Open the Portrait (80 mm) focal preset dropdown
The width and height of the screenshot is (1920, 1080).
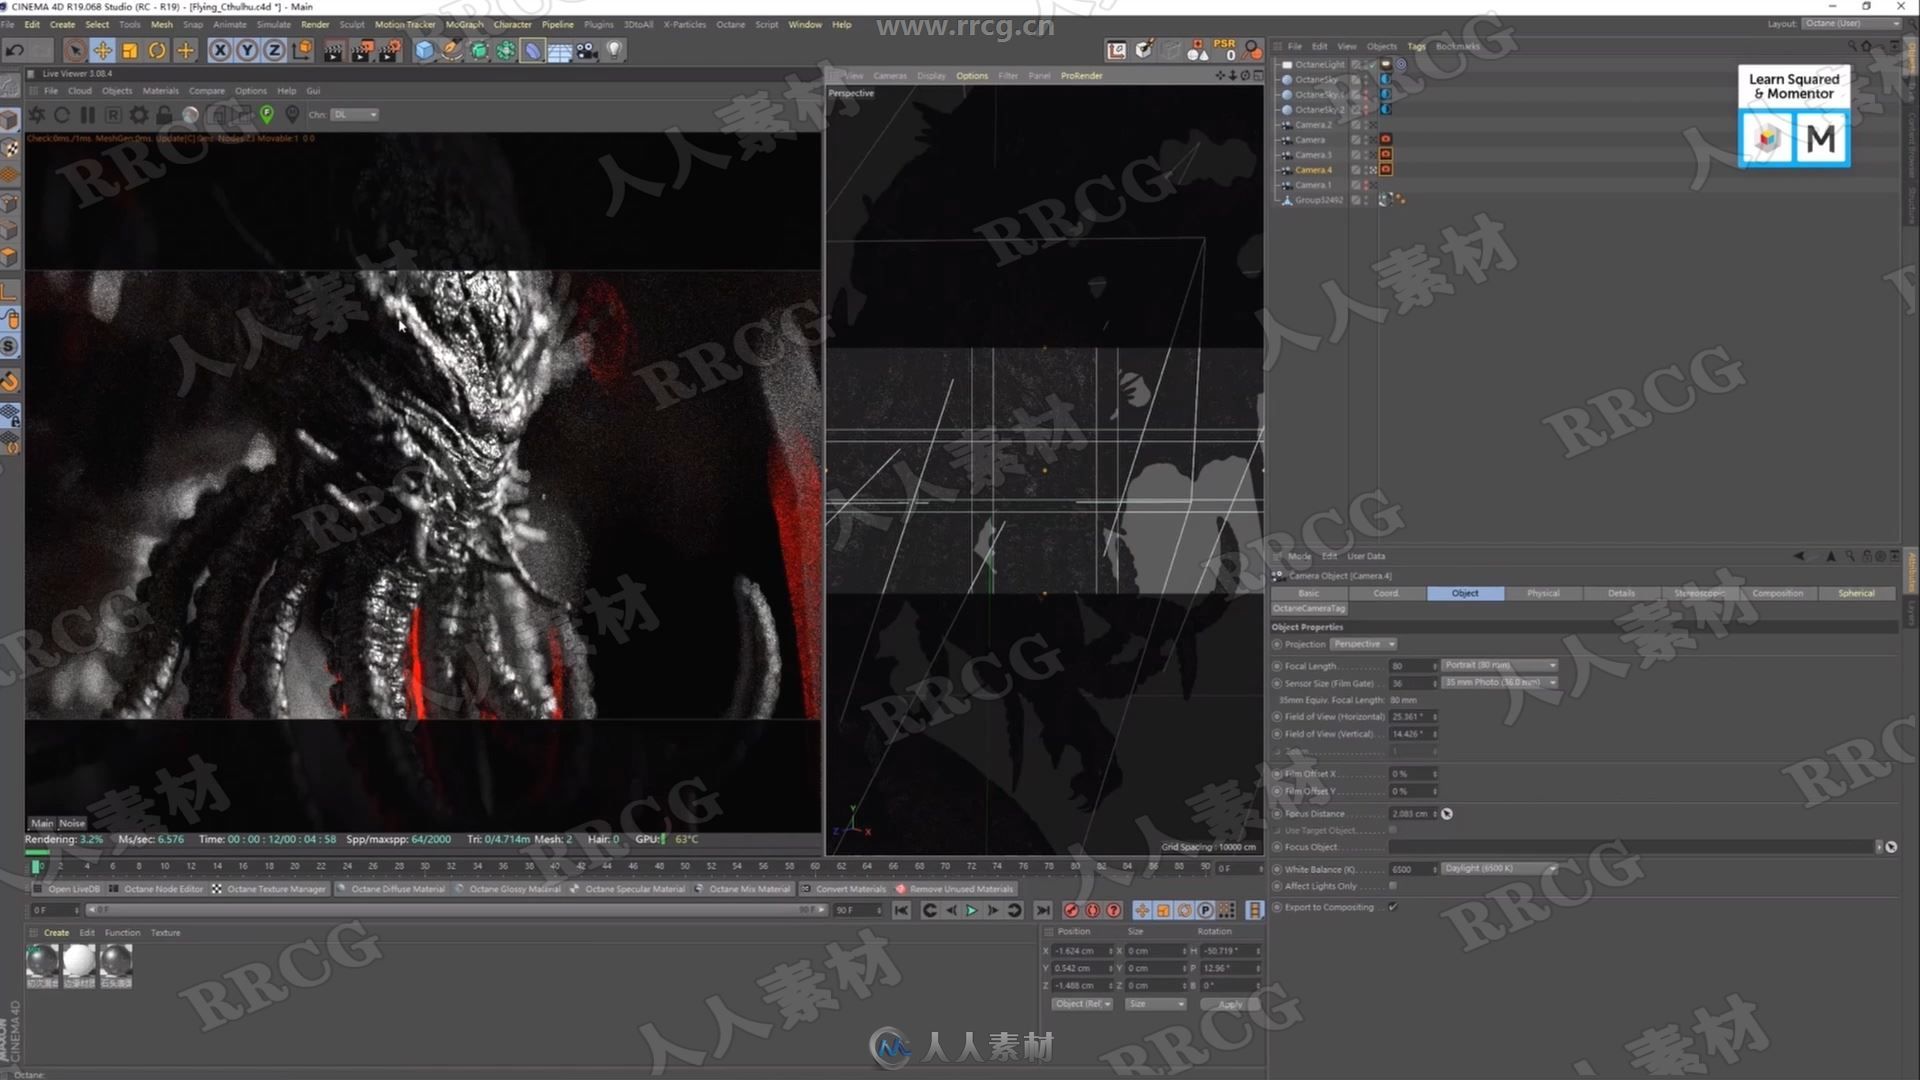pyautogui.click(x=1499, y=665)
